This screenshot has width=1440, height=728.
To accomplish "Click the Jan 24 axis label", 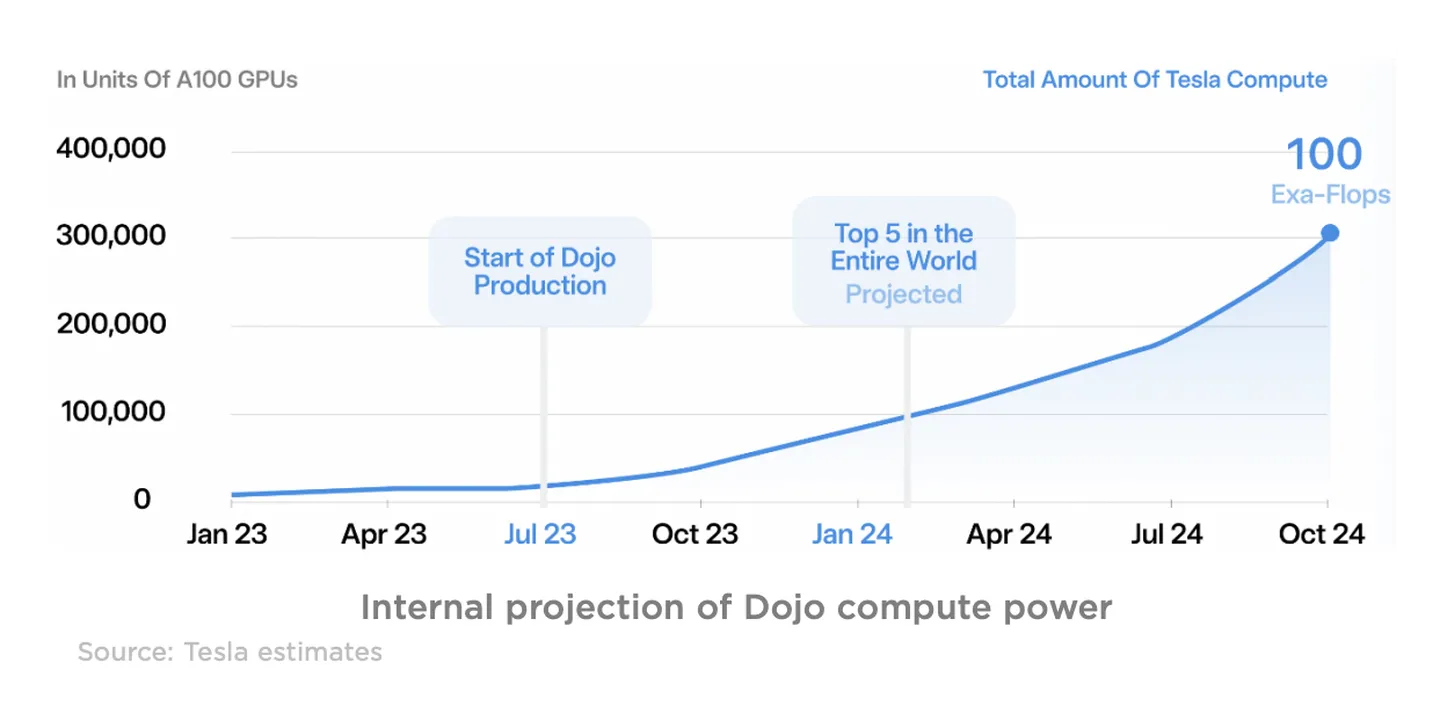I will [x=852, y=534].
